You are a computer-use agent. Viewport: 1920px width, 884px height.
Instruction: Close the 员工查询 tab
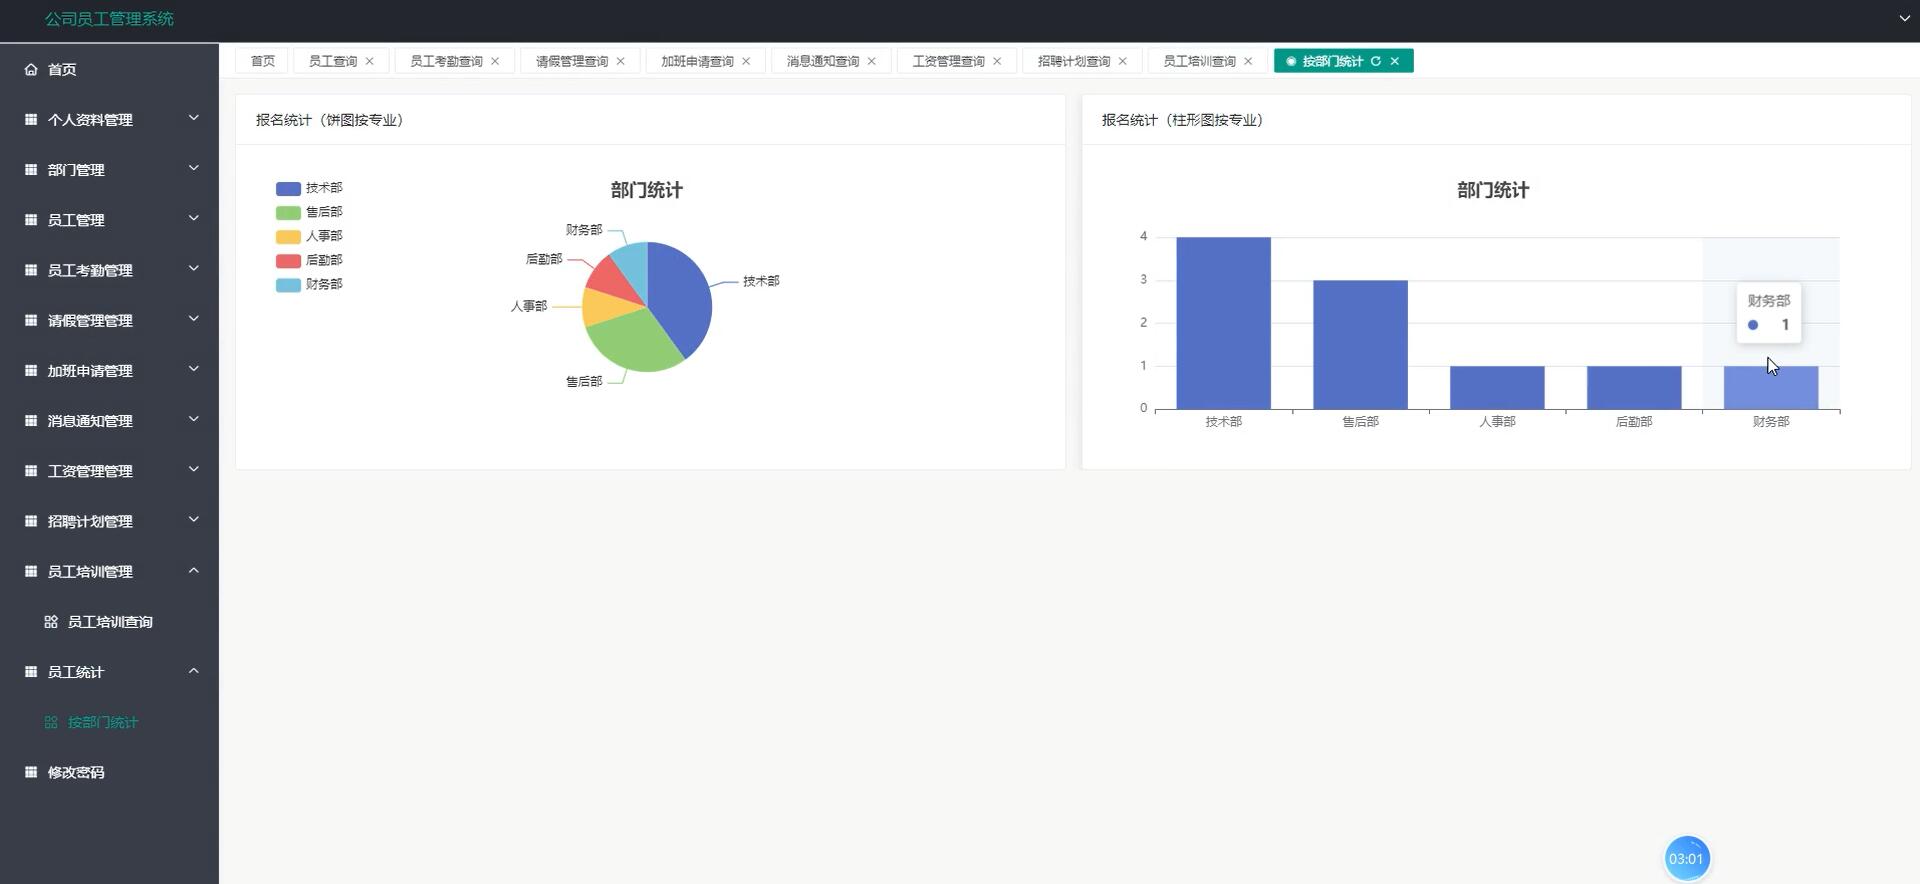[370, 61]
